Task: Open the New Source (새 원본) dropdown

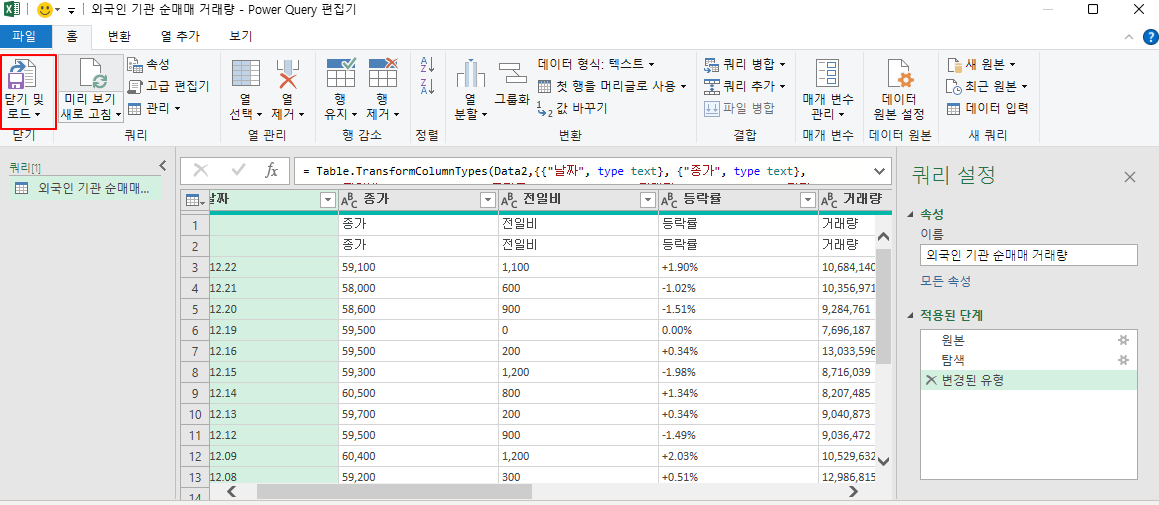Action: click(x=982, y=64)
